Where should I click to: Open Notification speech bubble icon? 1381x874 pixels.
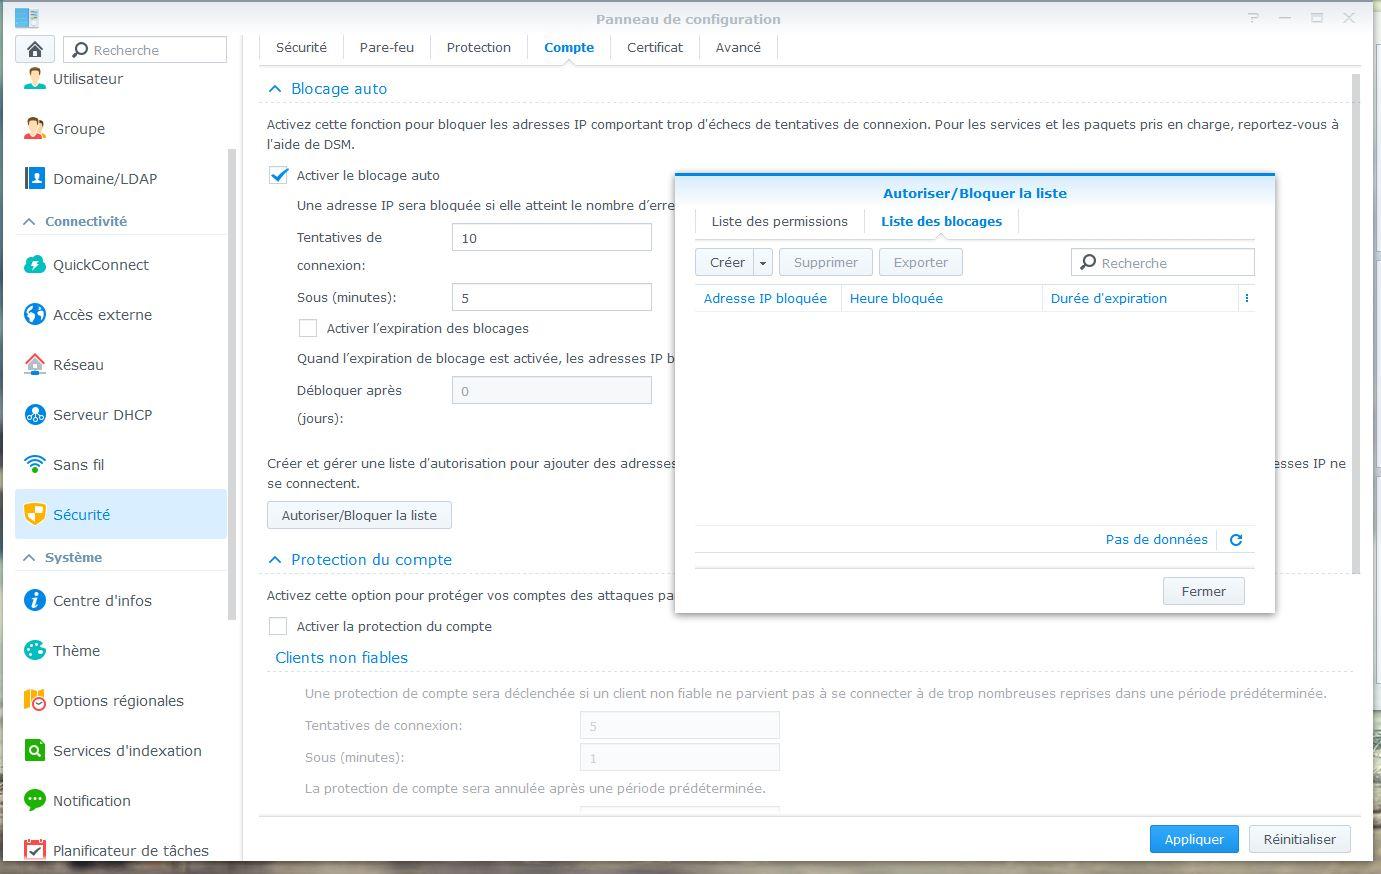[x=35, y=800]
